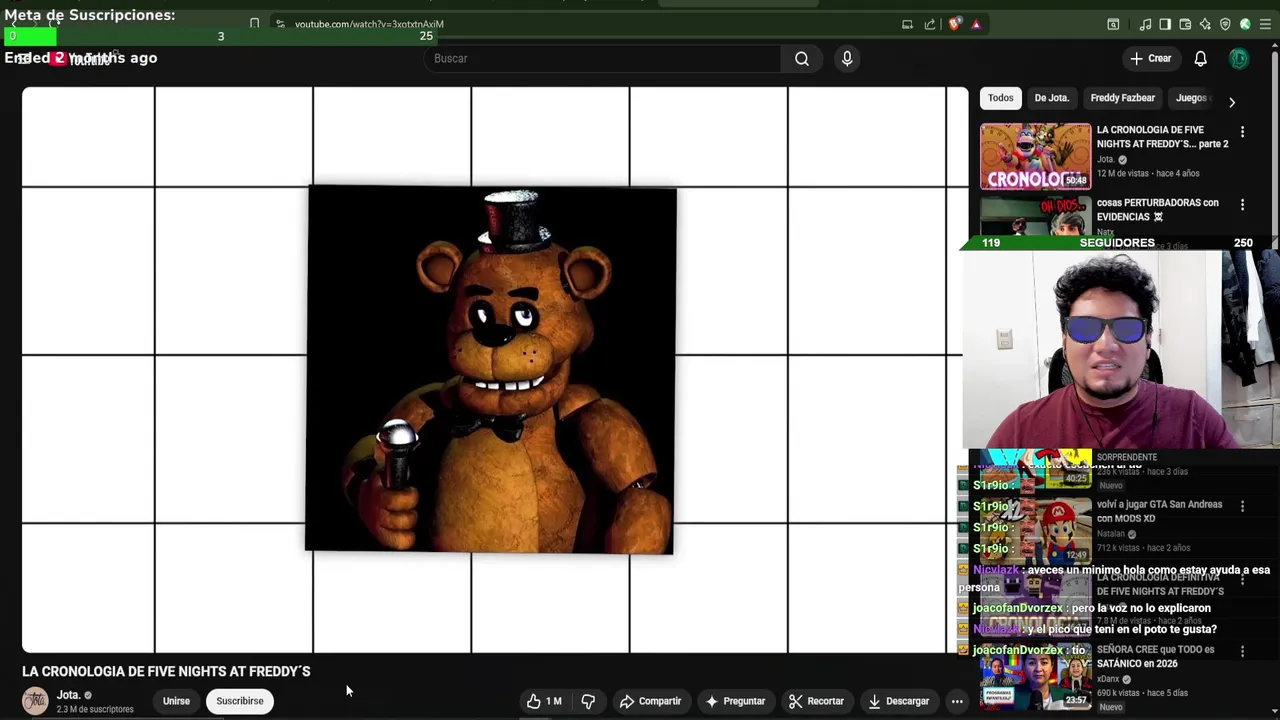Click the Descargar button
Viewport: 1280px width, 720px height.
[898, 701]
